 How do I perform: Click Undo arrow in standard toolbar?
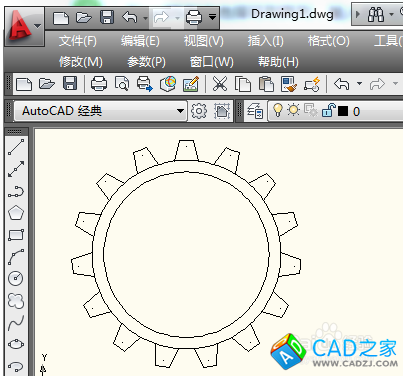coord(341,84)
